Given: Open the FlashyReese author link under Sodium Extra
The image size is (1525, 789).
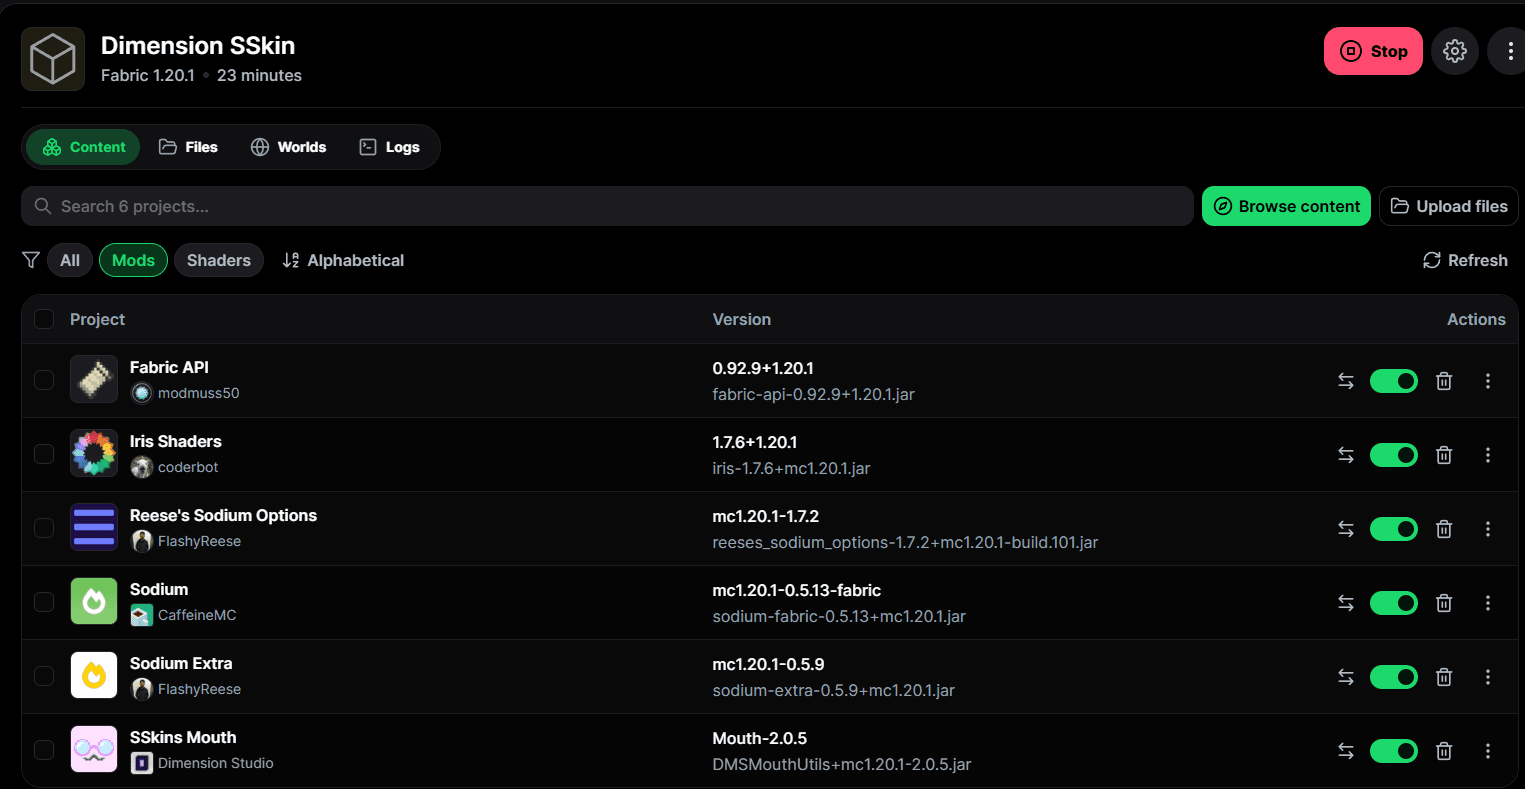Looking at the screenshot, I should (x=199, y=689).
